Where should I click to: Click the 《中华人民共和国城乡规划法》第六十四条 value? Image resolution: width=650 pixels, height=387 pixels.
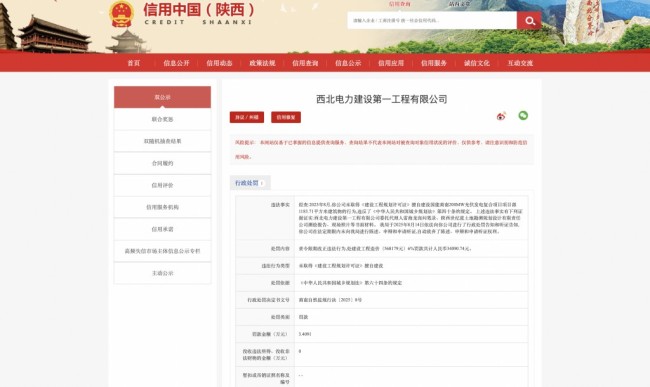(350, 283)
